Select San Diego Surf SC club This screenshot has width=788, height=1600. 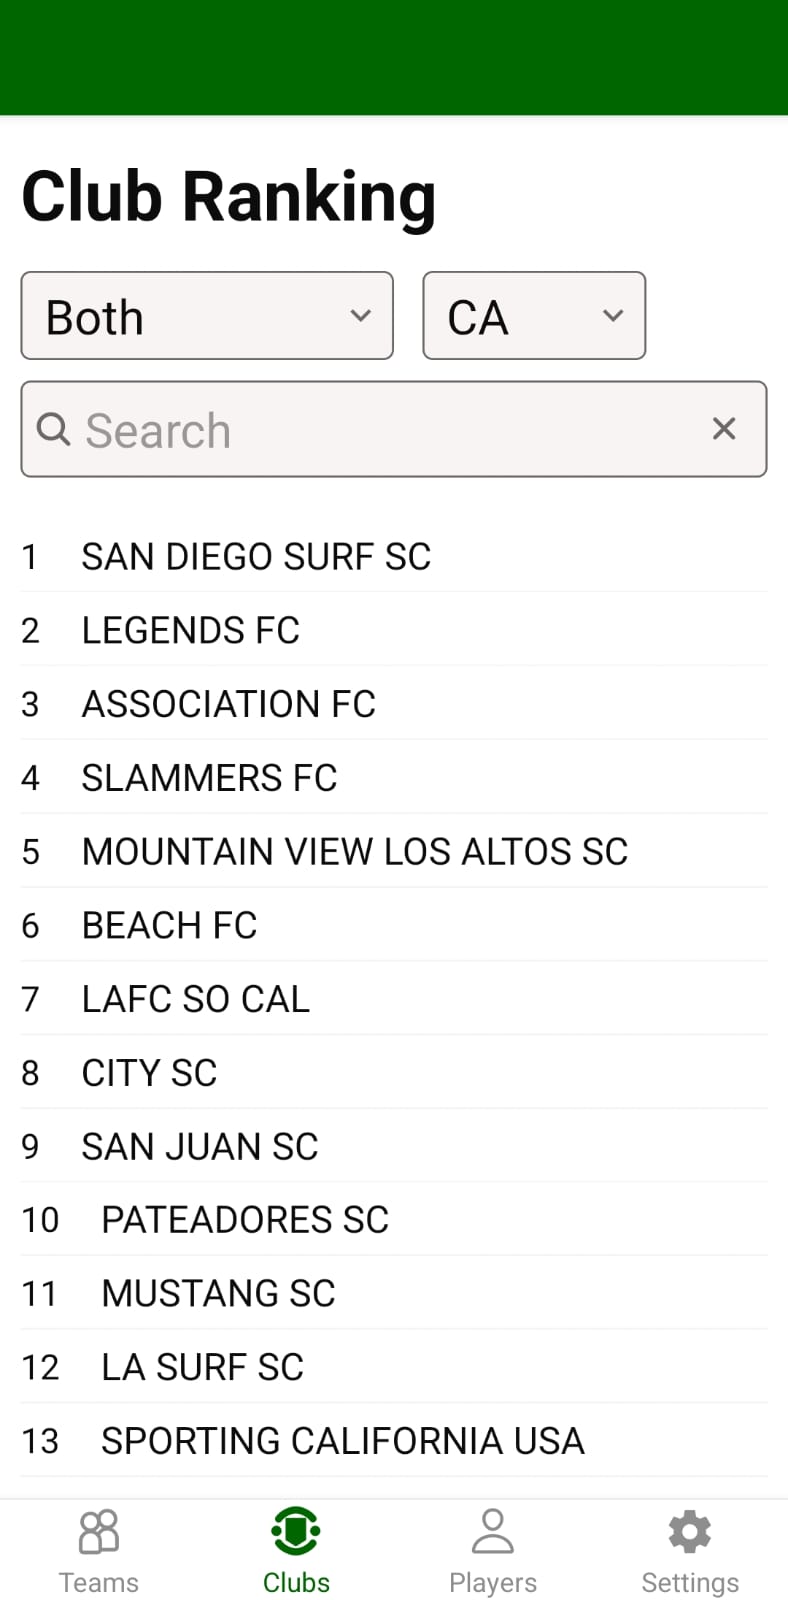(256, 557)
